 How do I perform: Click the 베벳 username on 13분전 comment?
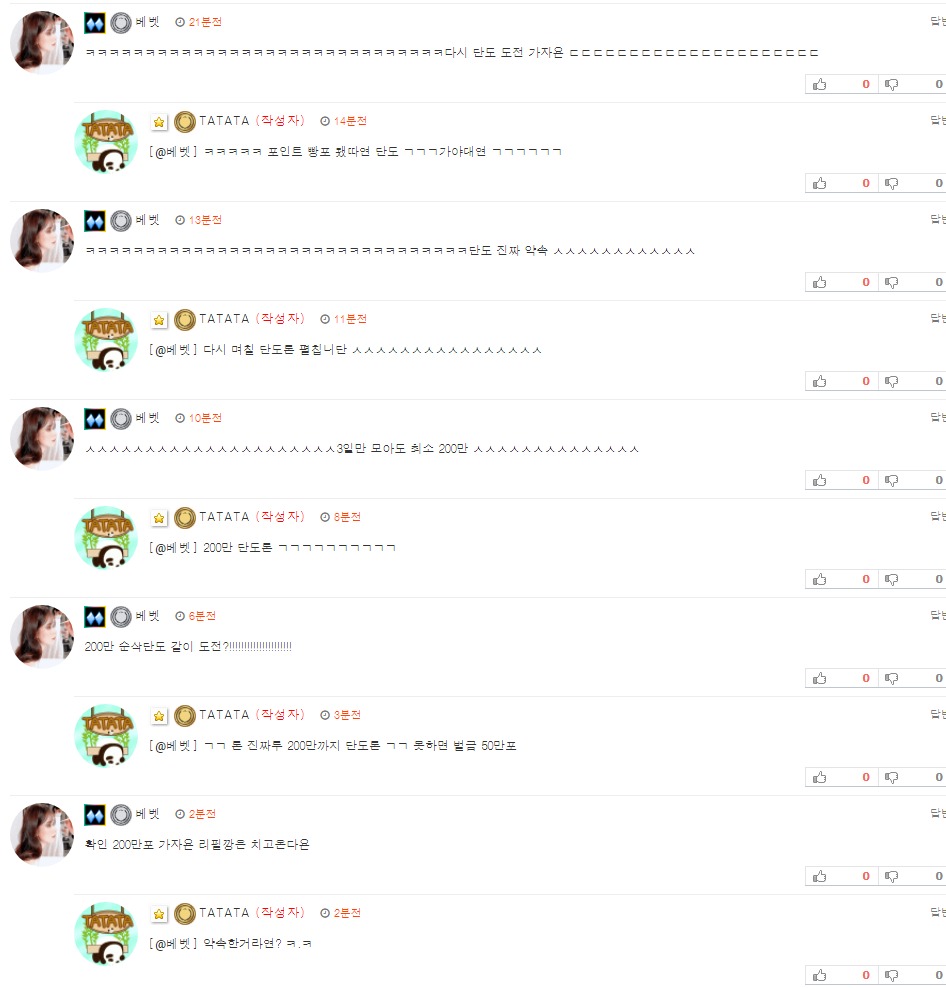click(x=147, y=220)
